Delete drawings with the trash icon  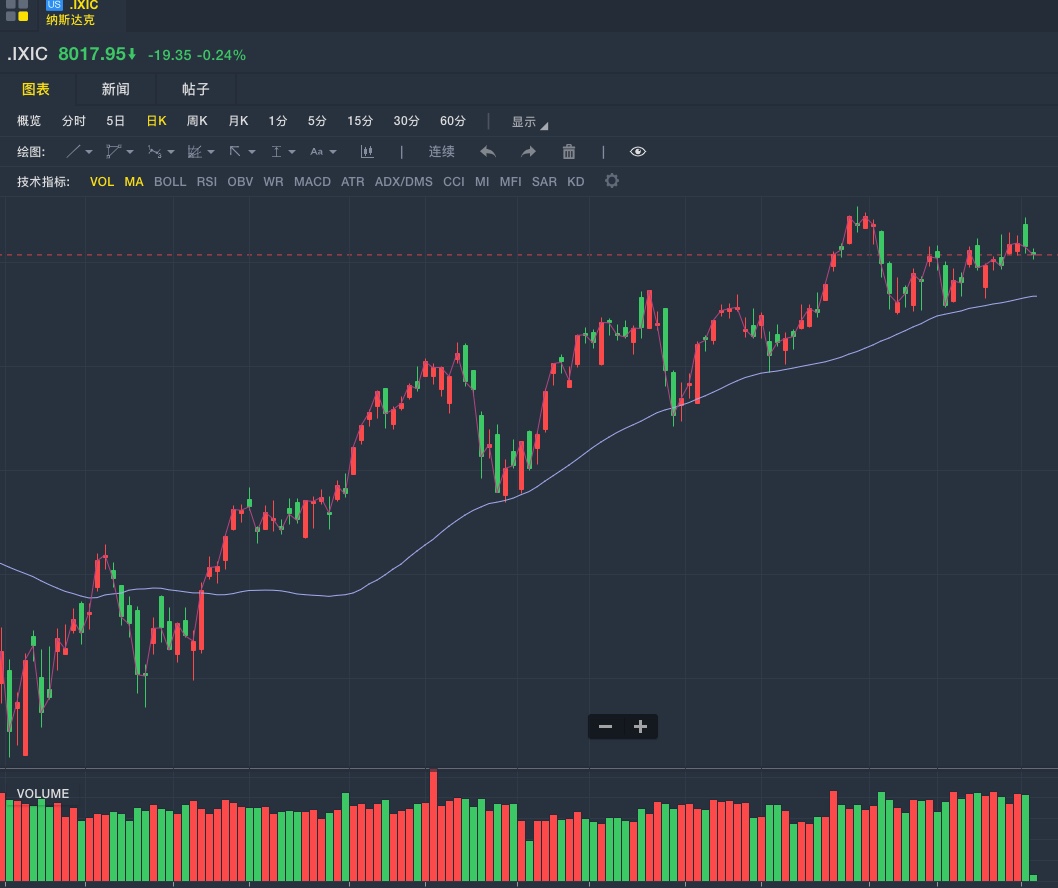569,152
